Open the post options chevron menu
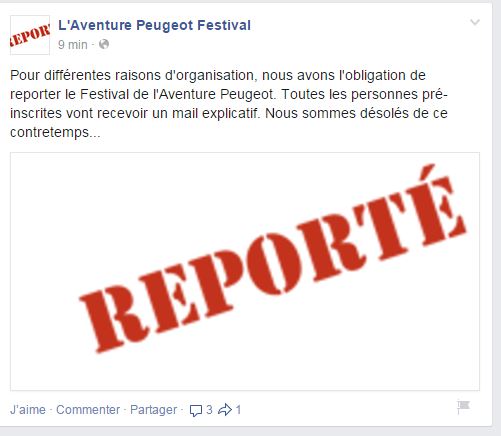This screenshot has height=436, width=501. click(475, 22)
